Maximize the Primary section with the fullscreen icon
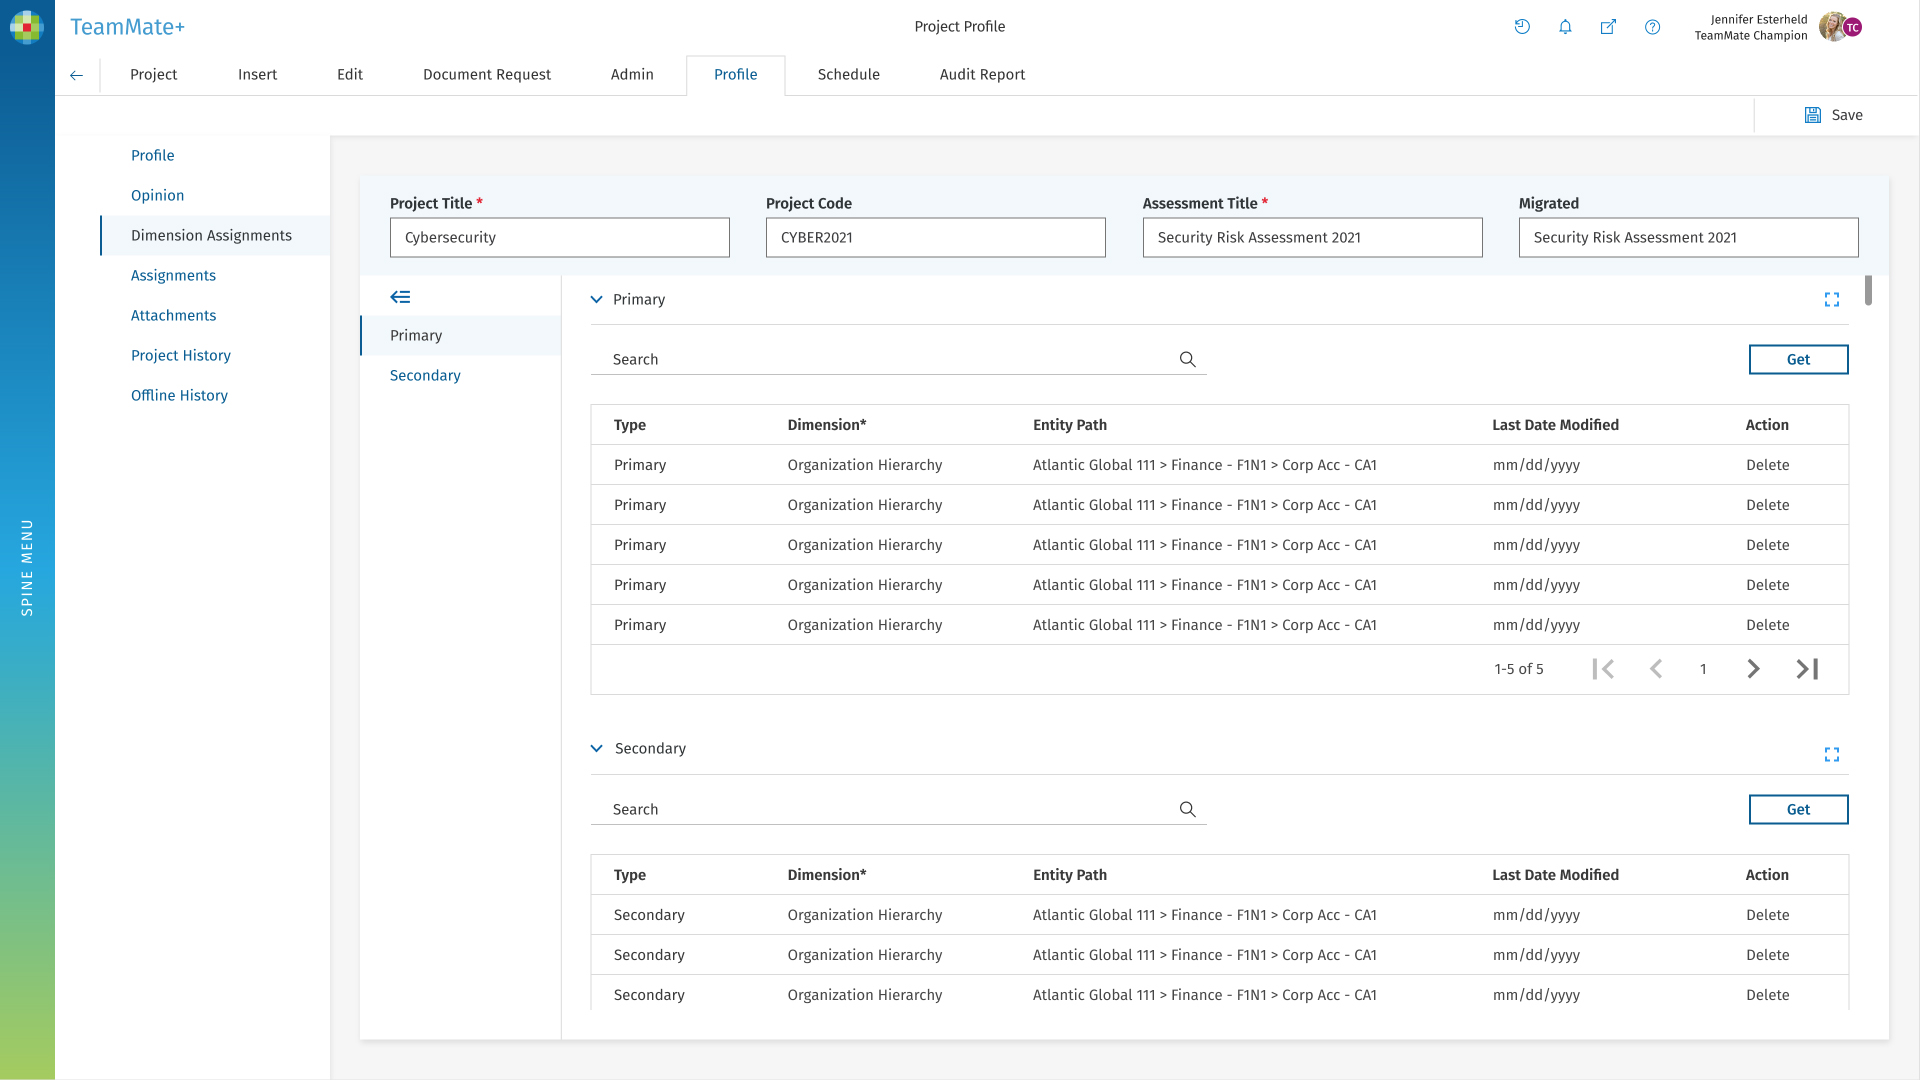 click(x=1831, y=300)
